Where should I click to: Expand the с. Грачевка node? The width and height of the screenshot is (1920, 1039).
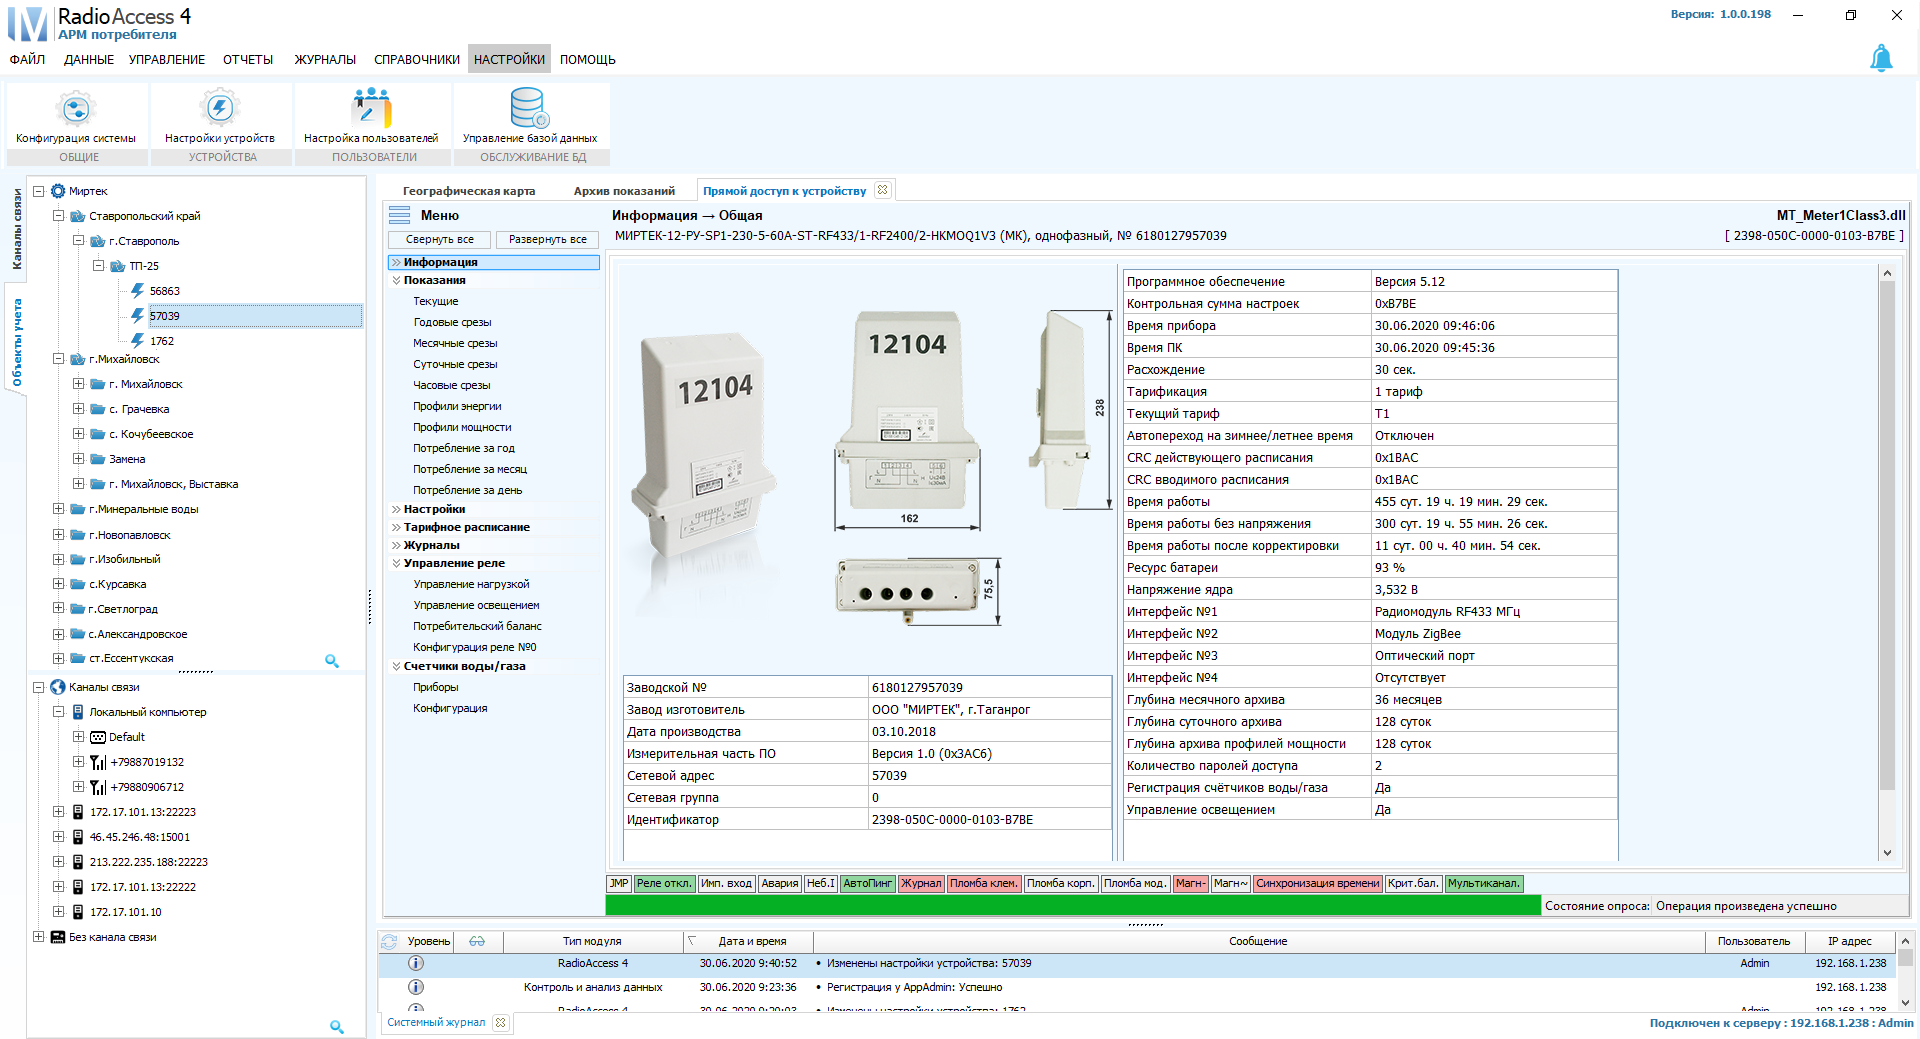[x=78, y=409]
